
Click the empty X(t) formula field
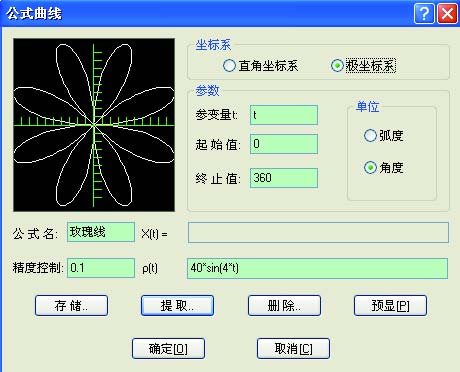tap(318, 232)
